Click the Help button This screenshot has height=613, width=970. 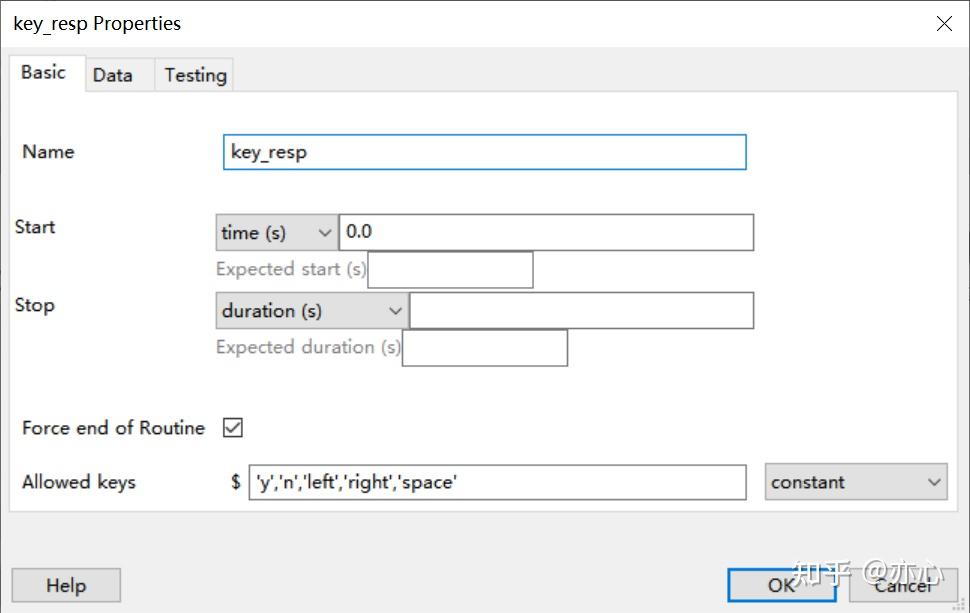pos(66,586)
